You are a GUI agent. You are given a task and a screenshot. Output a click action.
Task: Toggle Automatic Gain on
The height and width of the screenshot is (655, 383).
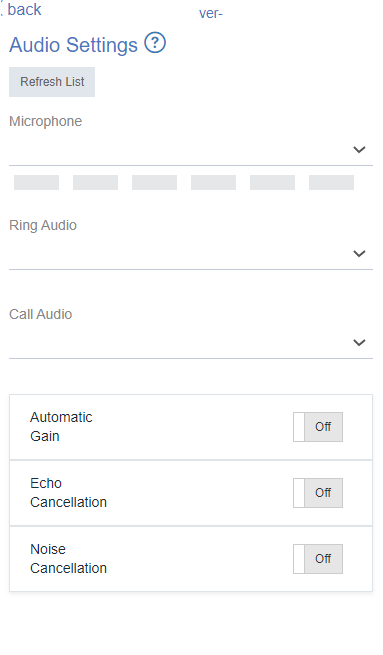coord(318,427)
